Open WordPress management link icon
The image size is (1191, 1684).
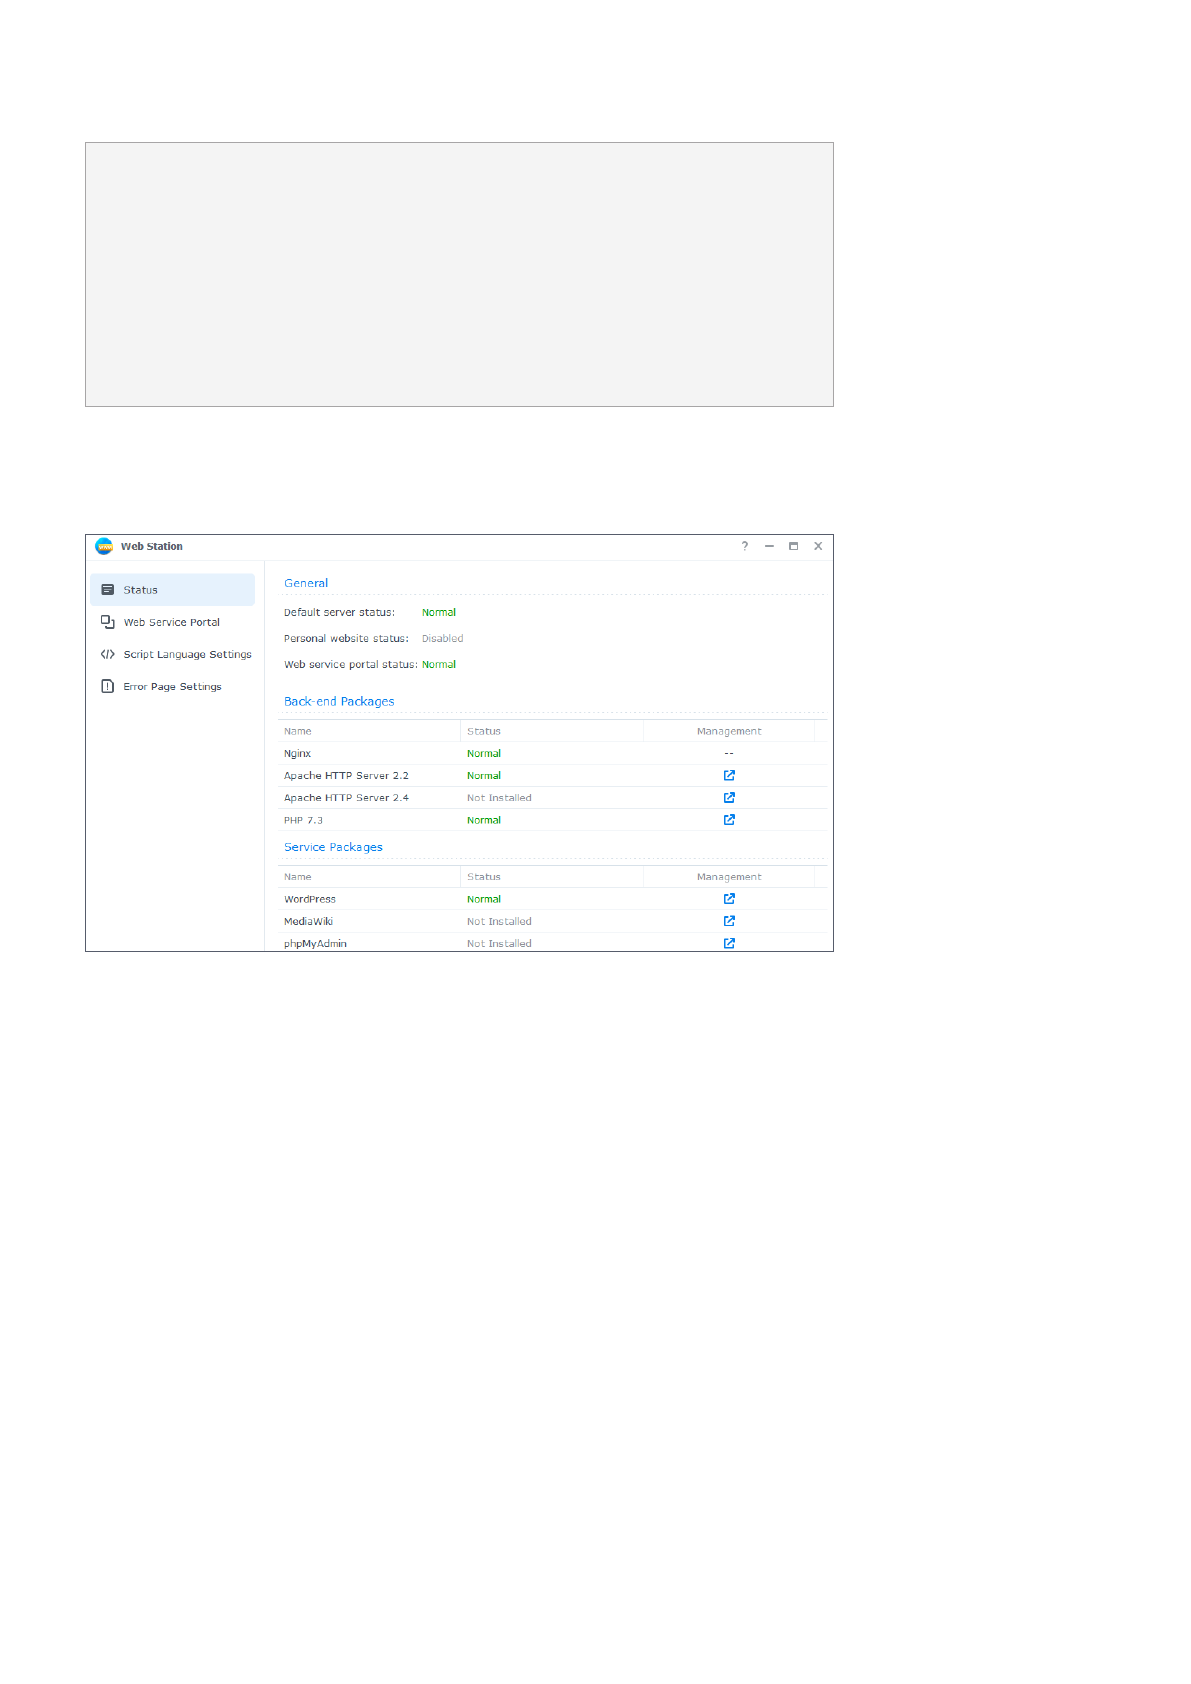tap(729, 898)
